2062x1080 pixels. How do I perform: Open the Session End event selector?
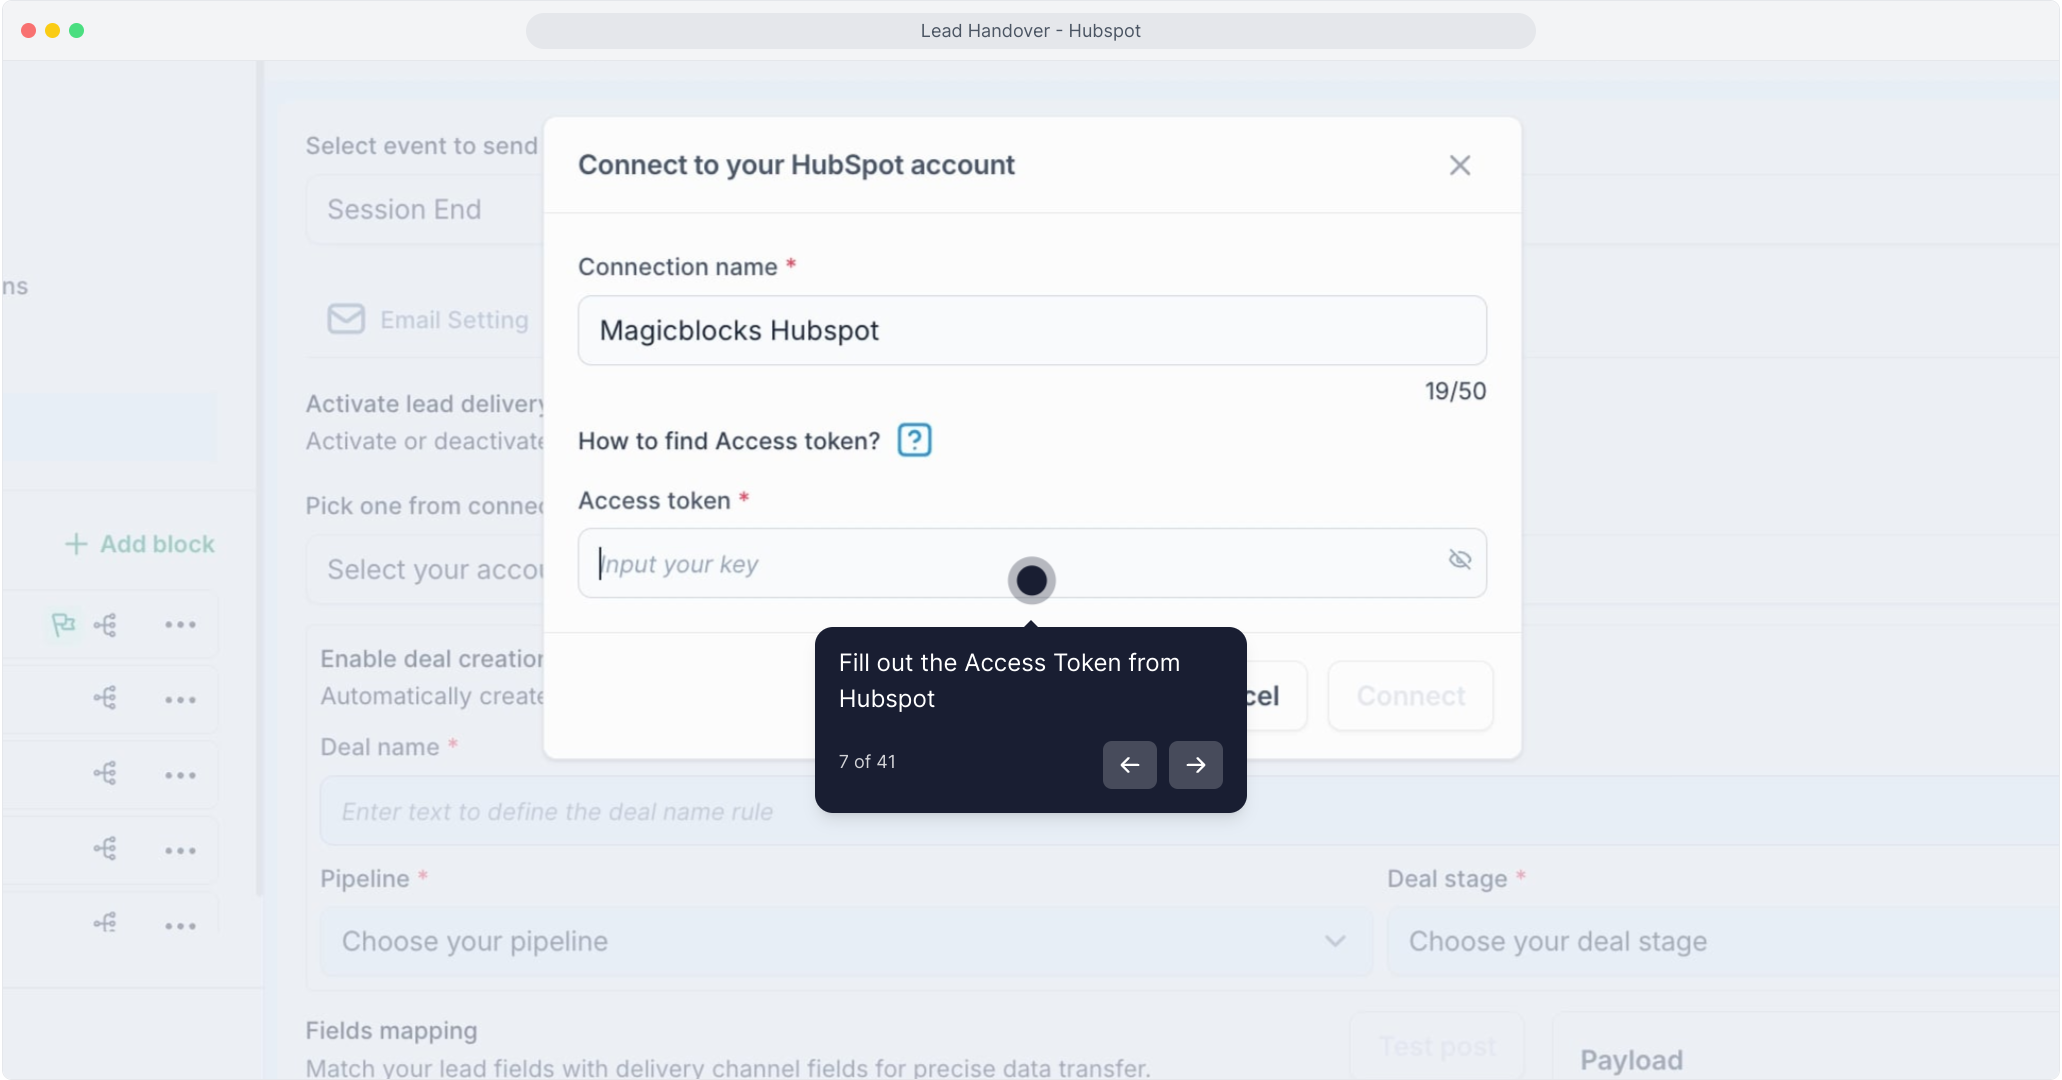[x=425, y=210]
